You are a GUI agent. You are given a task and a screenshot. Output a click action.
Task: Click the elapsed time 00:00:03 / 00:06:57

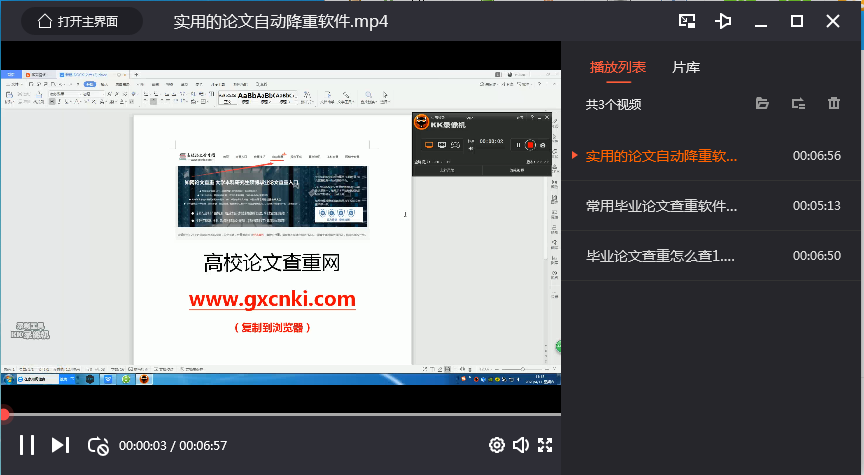pyautogui.click(x=173, y=445)
